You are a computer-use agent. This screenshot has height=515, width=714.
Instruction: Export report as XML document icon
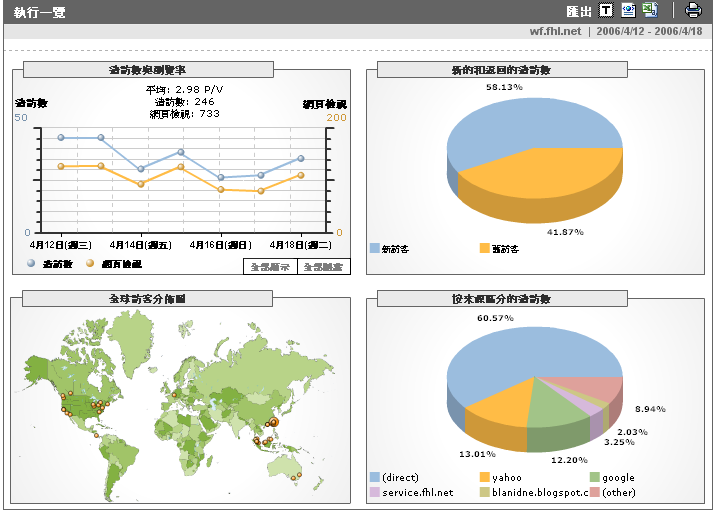628,10
